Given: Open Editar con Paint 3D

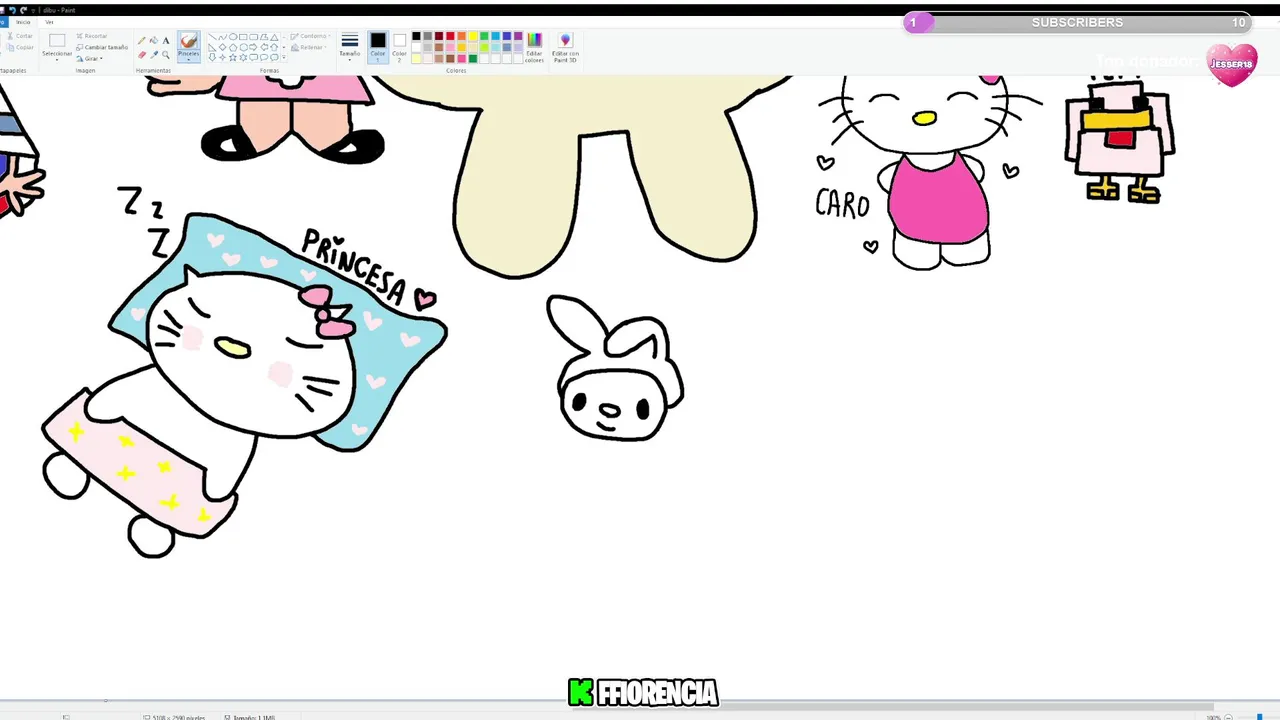Looking at the screenshot, I should (x=565, y=48).
